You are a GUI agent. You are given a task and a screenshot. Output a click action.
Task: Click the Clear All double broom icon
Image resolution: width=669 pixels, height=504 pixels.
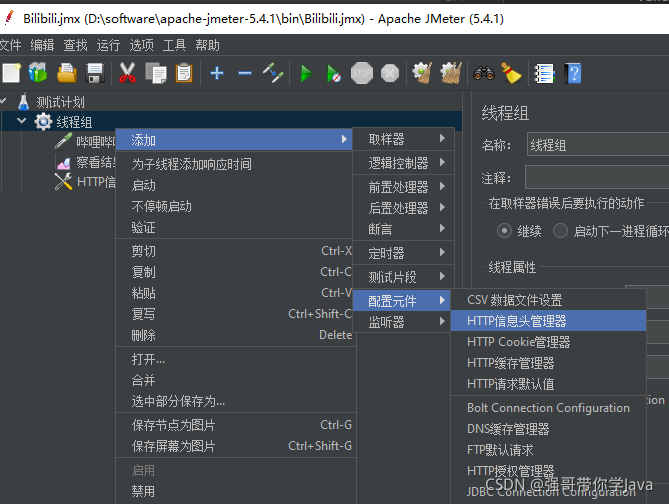451,73
